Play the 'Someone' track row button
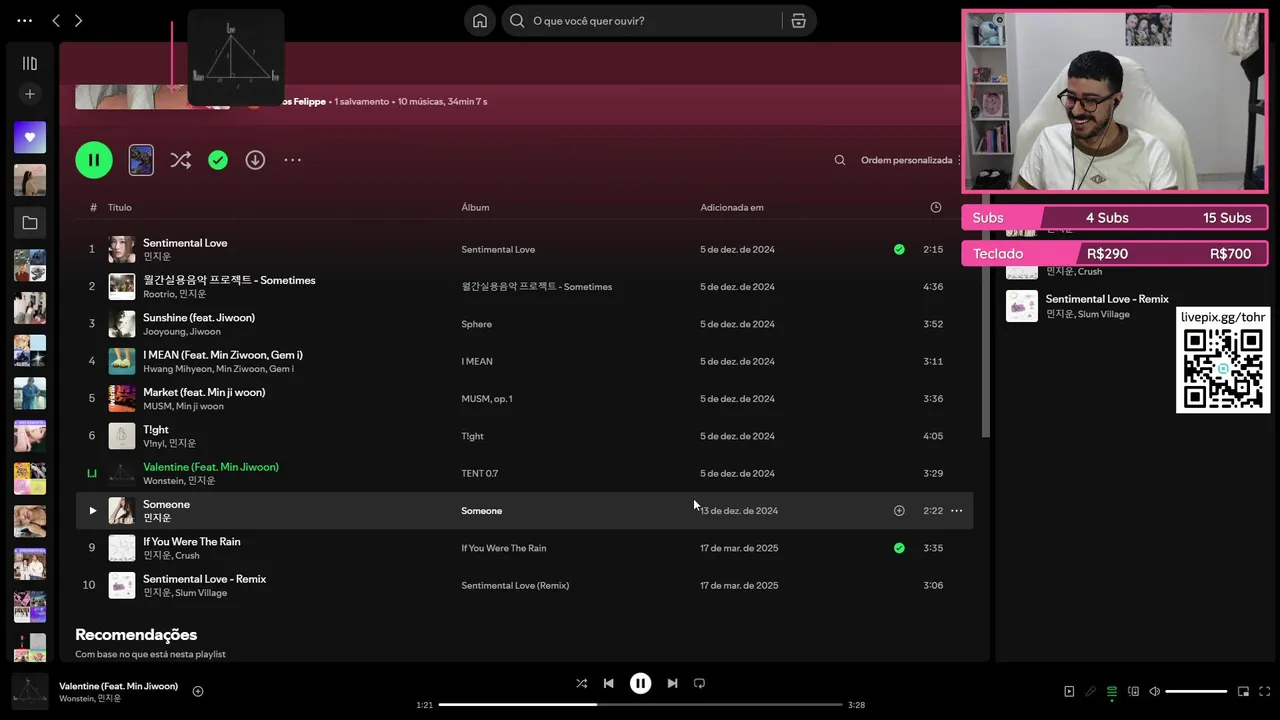 (x=92, y=511)
